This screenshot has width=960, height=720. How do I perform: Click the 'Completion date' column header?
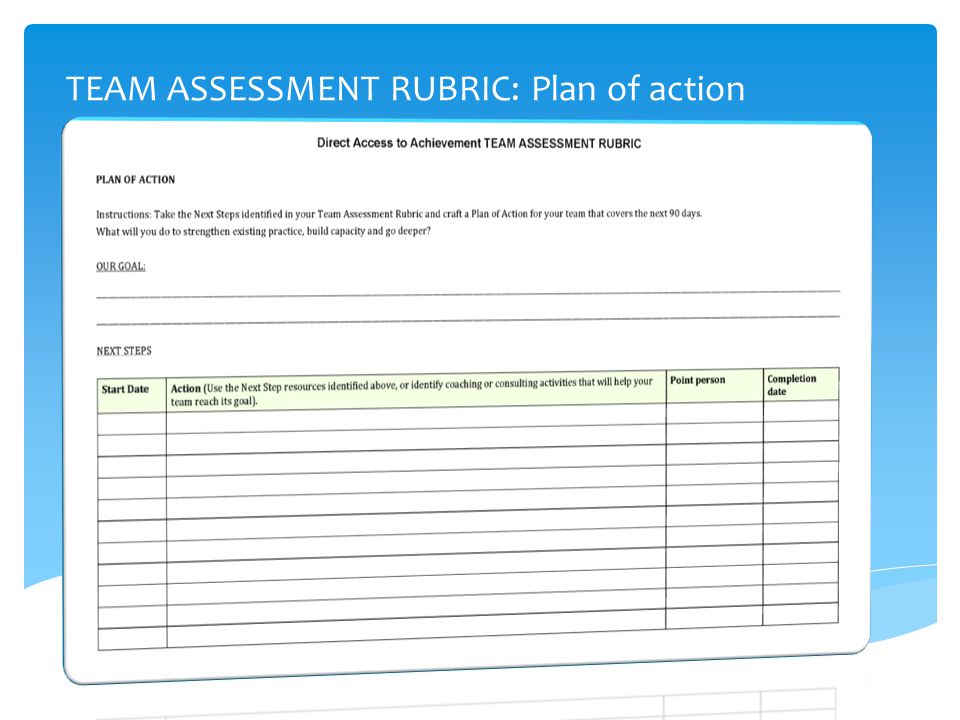coord(801,384)
